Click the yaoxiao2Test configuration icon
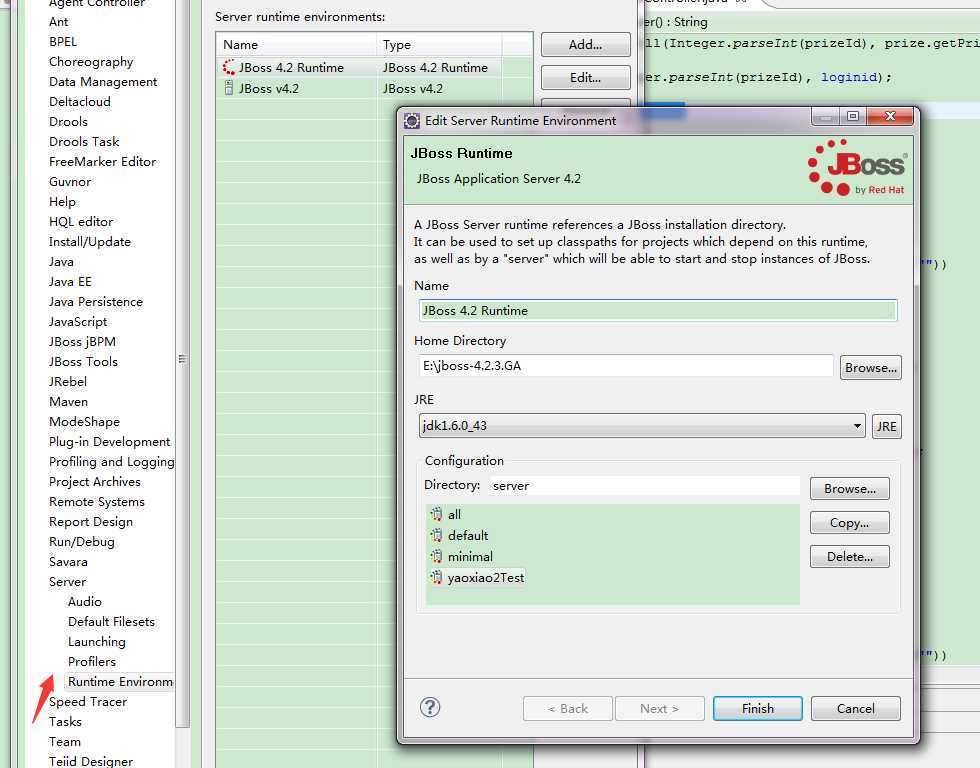The width and height of the screenshot is (980, 768). [436, 577]
